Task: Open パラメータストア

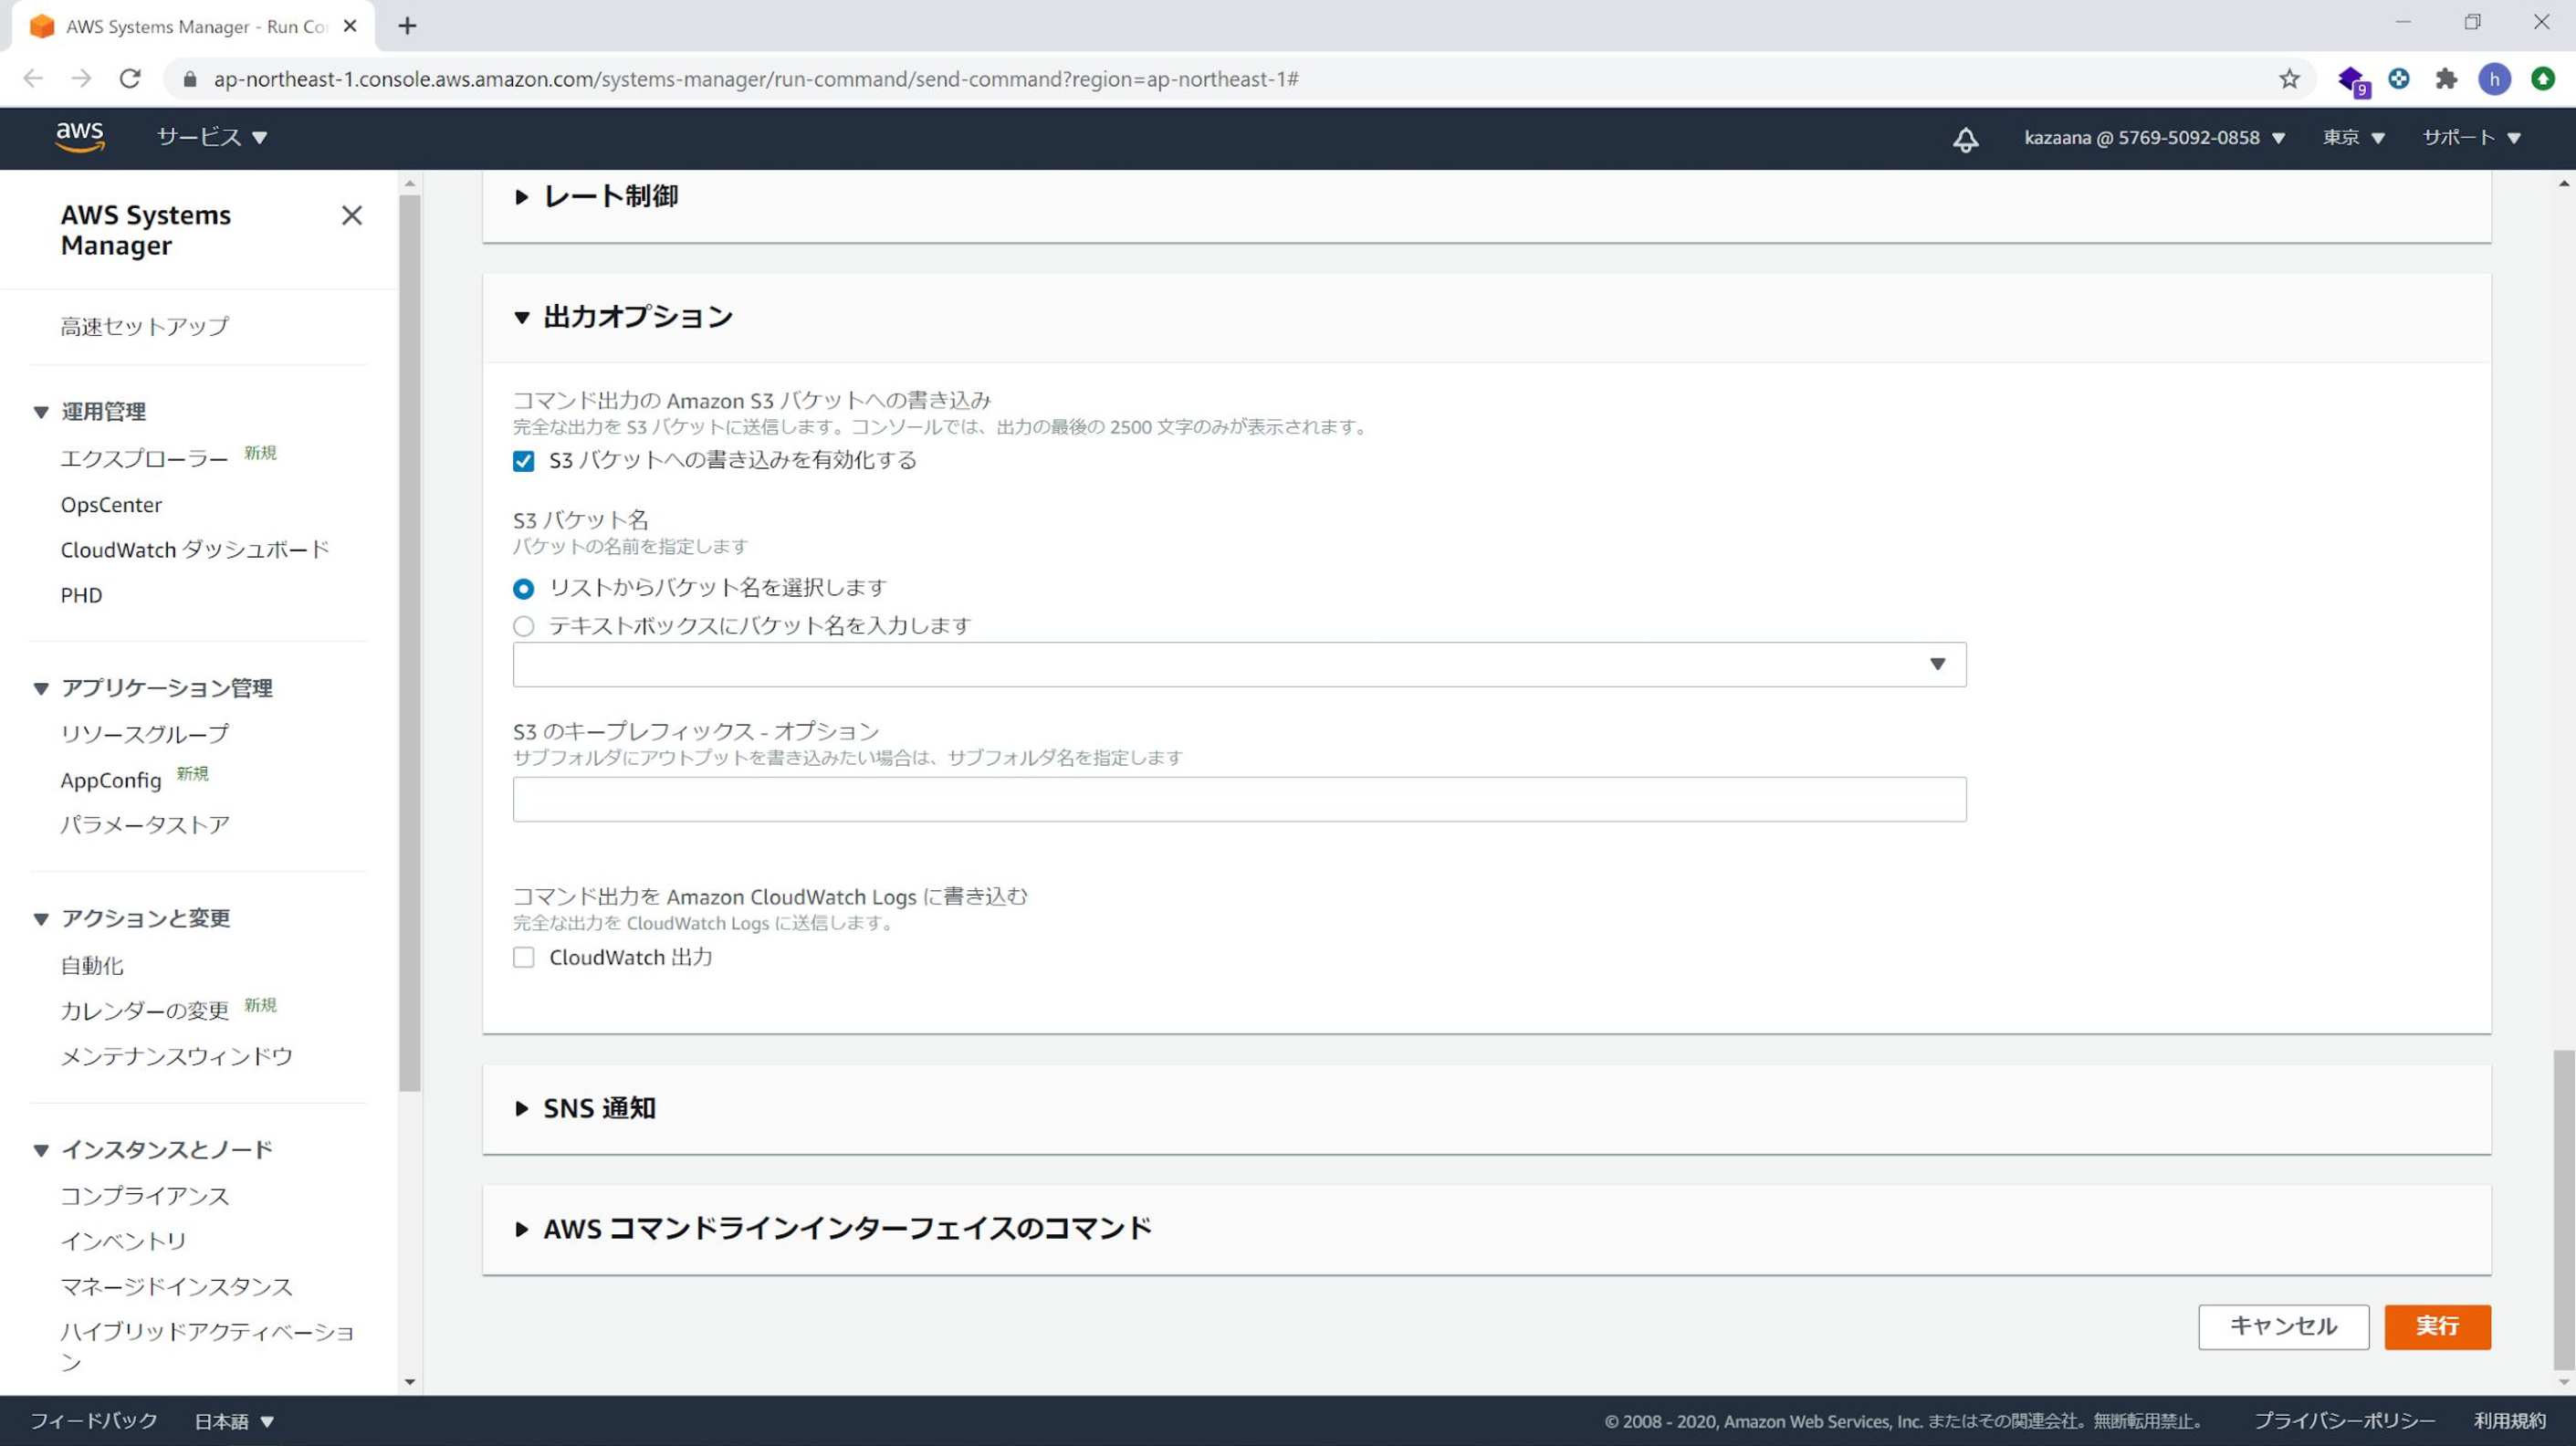Action: (145, 825)
